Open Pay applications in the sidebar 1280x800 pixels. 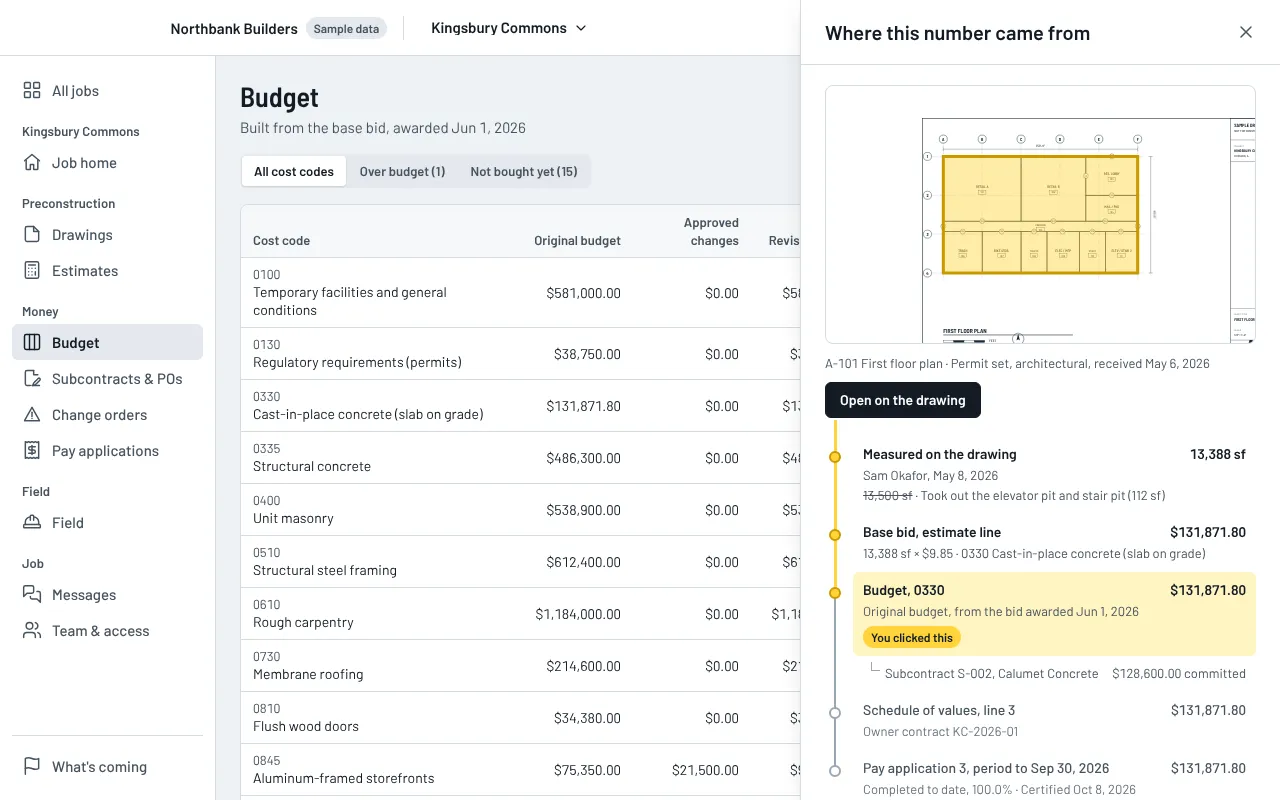coord(107,451)
